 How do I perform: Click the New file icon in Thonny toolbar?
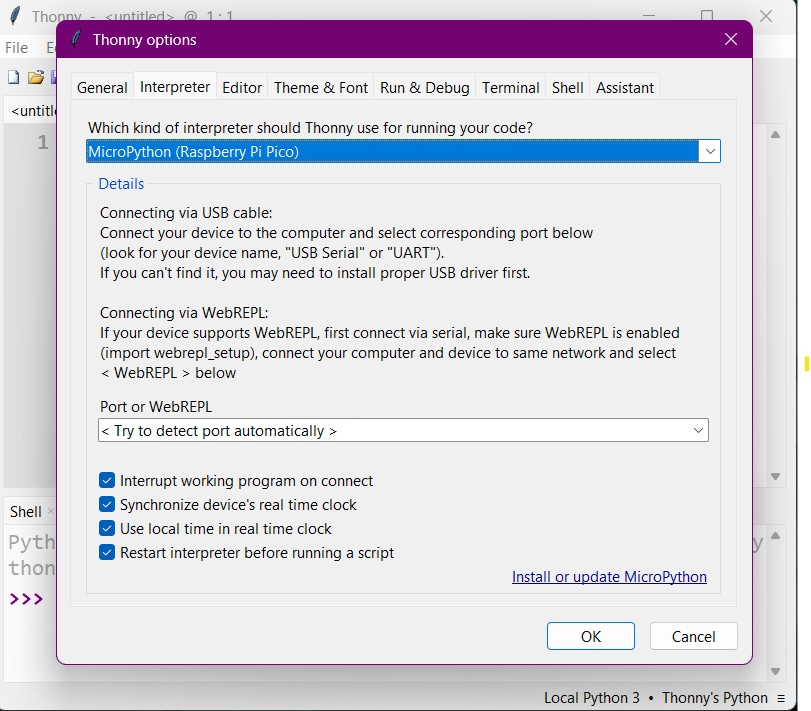13,77
